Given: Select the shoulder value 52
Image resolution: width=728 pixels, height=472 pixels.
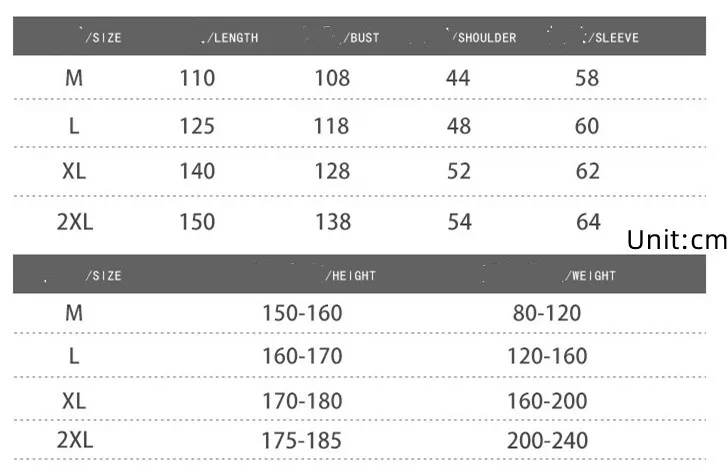Looking at the screenshot, I should click(x=459, y=172).
